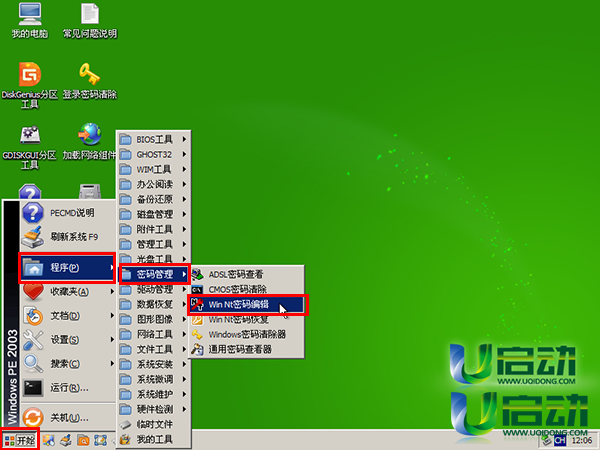Open the 我的电脑 desktop icon
600x450 pixels.
click(x=30, y=21)
